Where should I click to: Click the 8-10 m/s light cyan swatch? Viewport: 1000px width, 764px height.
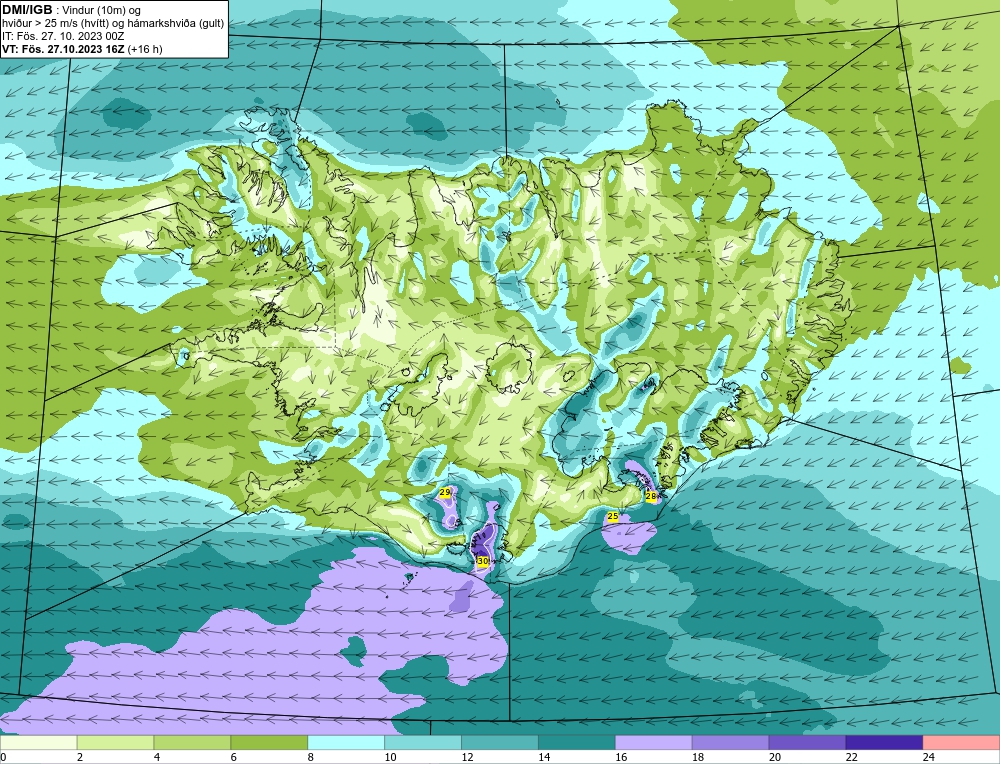[x=346, y=743]
